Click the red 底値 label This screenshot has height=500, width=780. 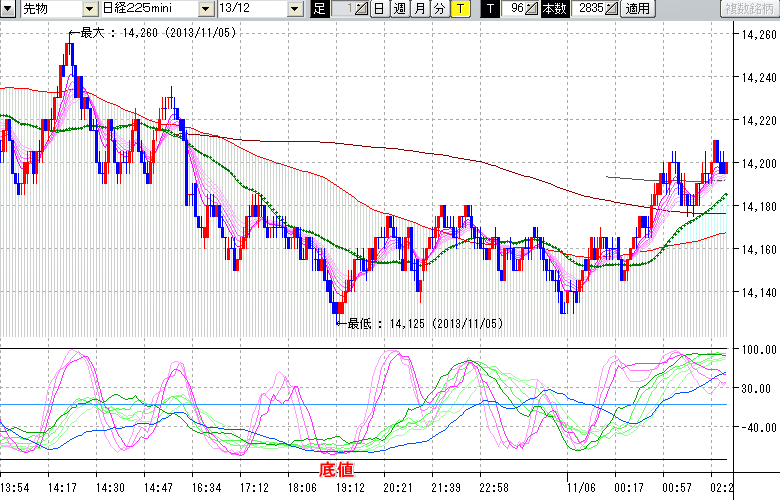point(335,468)
